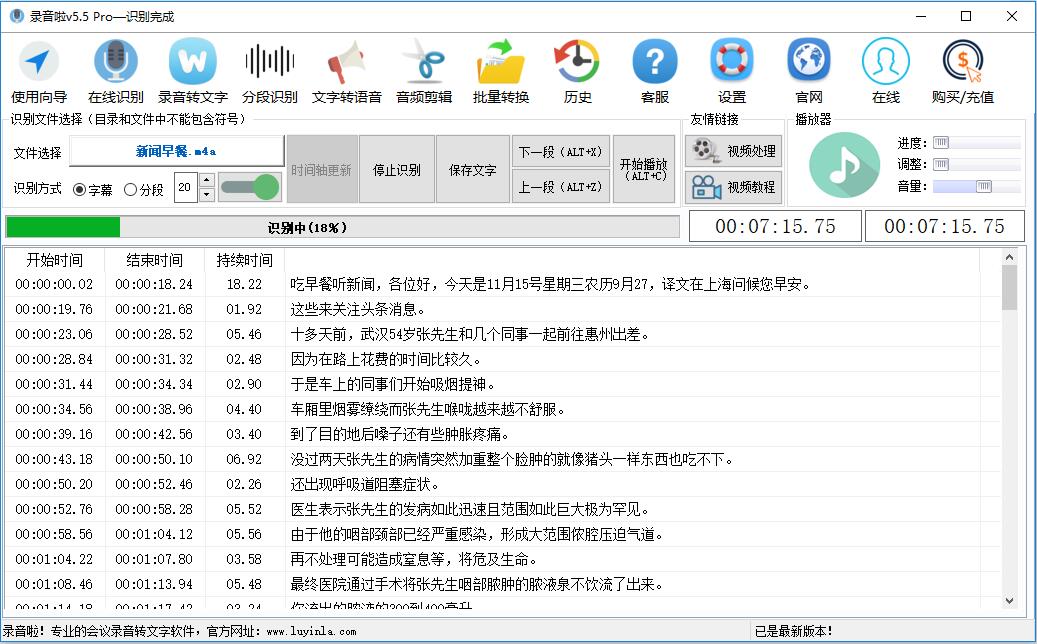The width and height of the screenshot is (1037, 644).
Task: Launch 录音转文字 tool
Action: click(x=192, y=71)
